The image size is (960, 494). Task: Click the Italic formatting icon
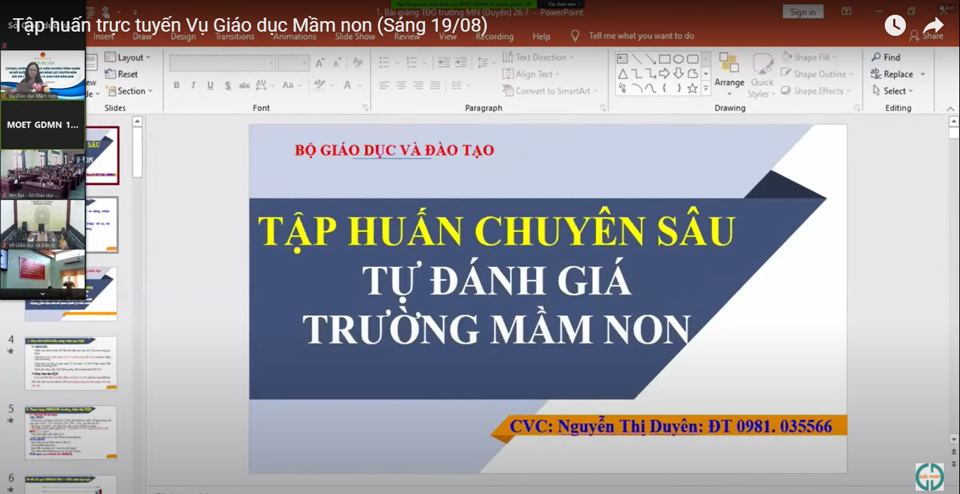(x=191, y=86)
